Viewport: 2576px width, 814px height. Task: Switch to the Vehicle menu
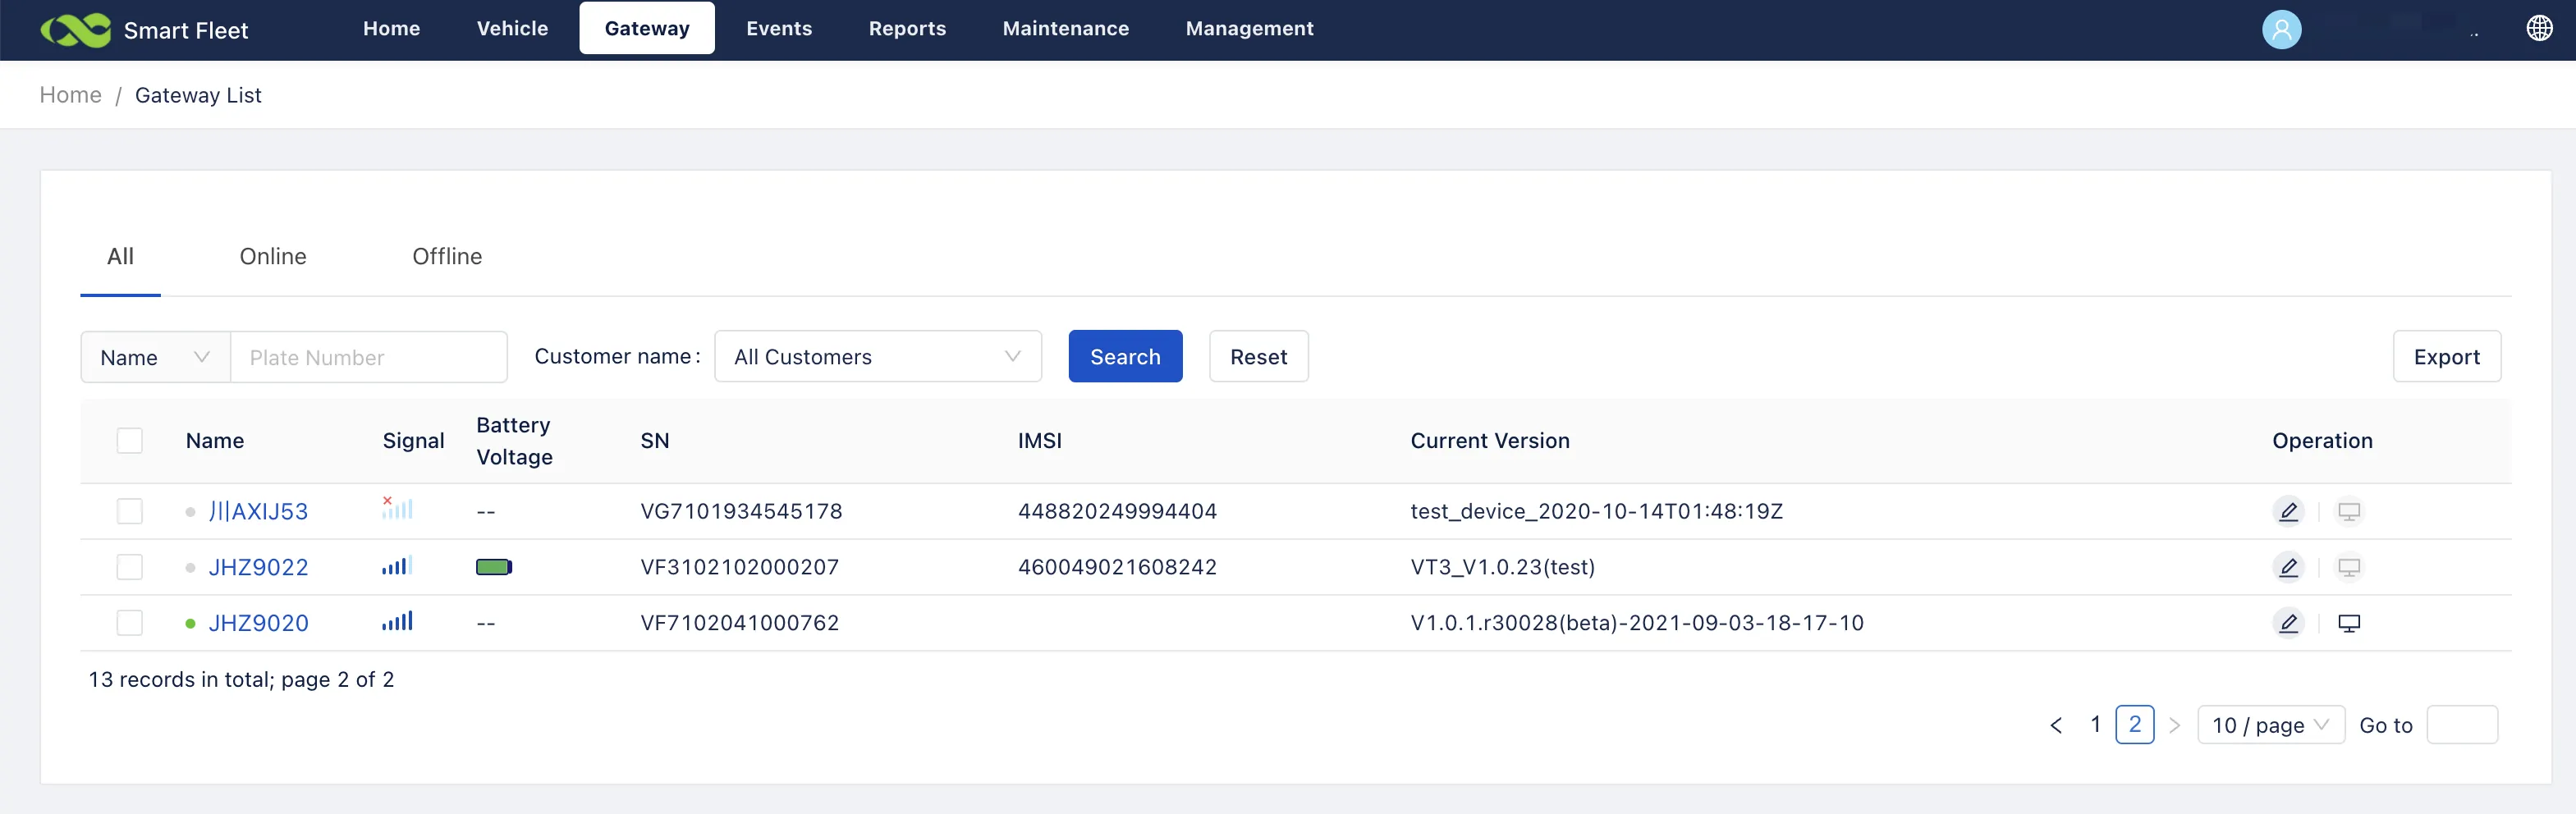(512, 28)
